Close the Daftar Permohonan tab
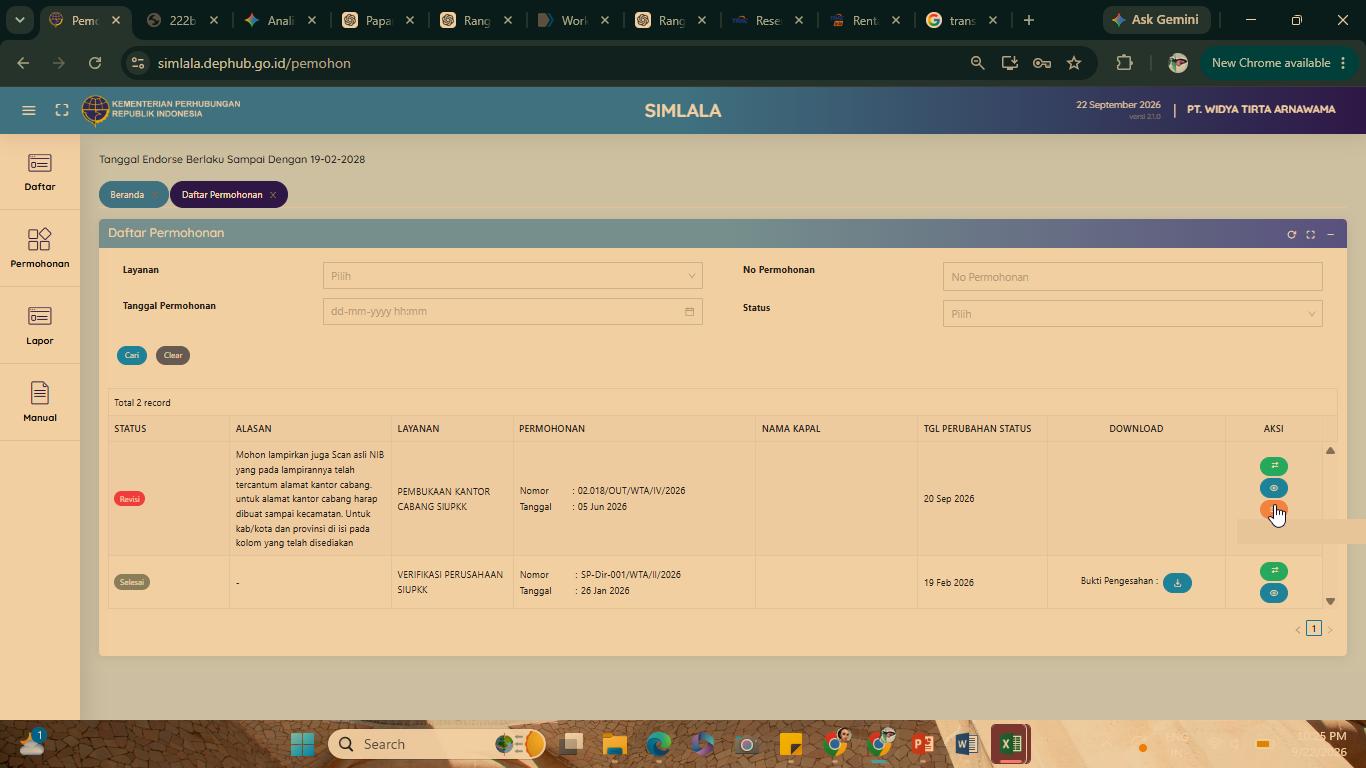This screenshot has height=768, width=1366. coord(272,195)
